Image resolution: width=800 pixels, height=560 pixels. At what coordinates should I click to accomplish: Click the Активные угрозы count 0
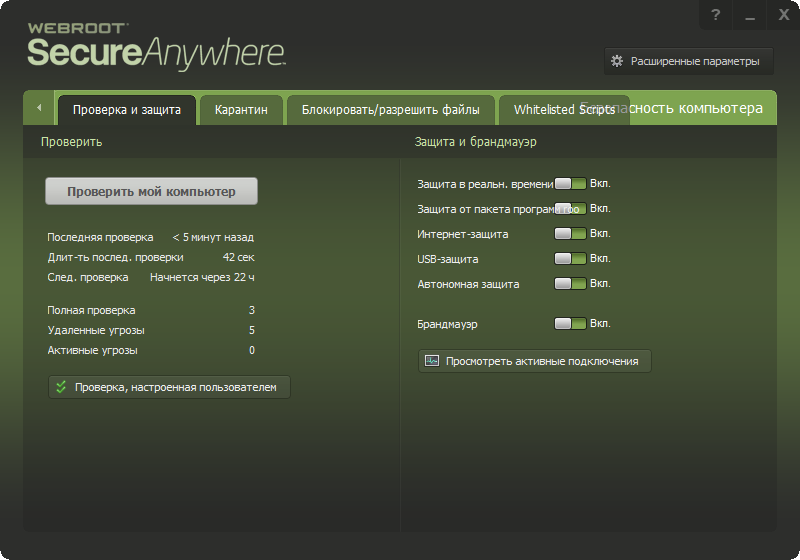coord(252,350)
